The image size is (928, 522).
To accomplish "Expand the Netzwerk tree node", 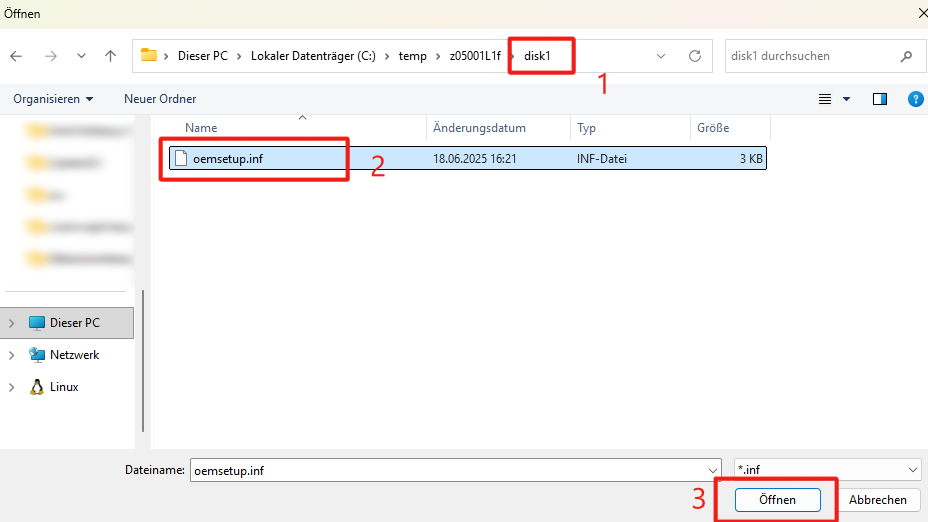I will [12, 355].
